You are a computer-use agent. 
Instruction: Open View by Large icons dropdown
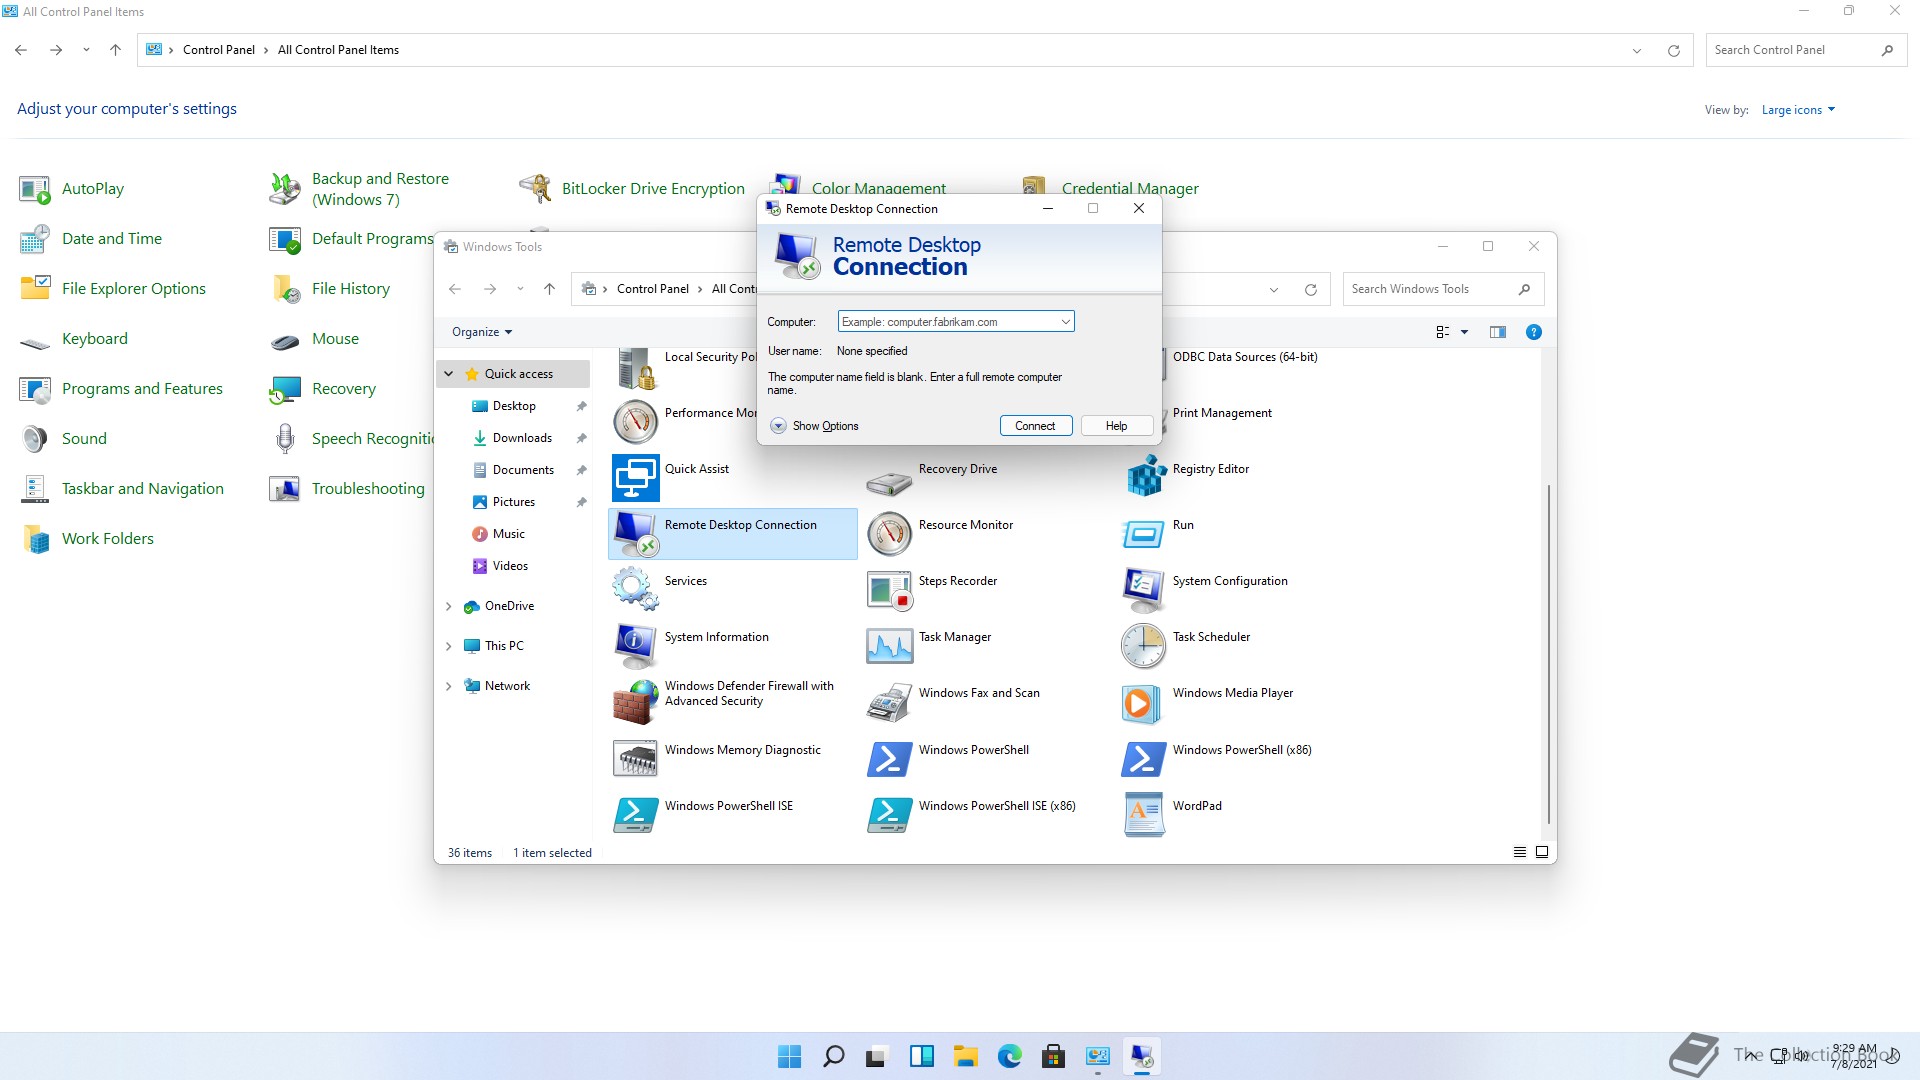(x=1798, y=110)
